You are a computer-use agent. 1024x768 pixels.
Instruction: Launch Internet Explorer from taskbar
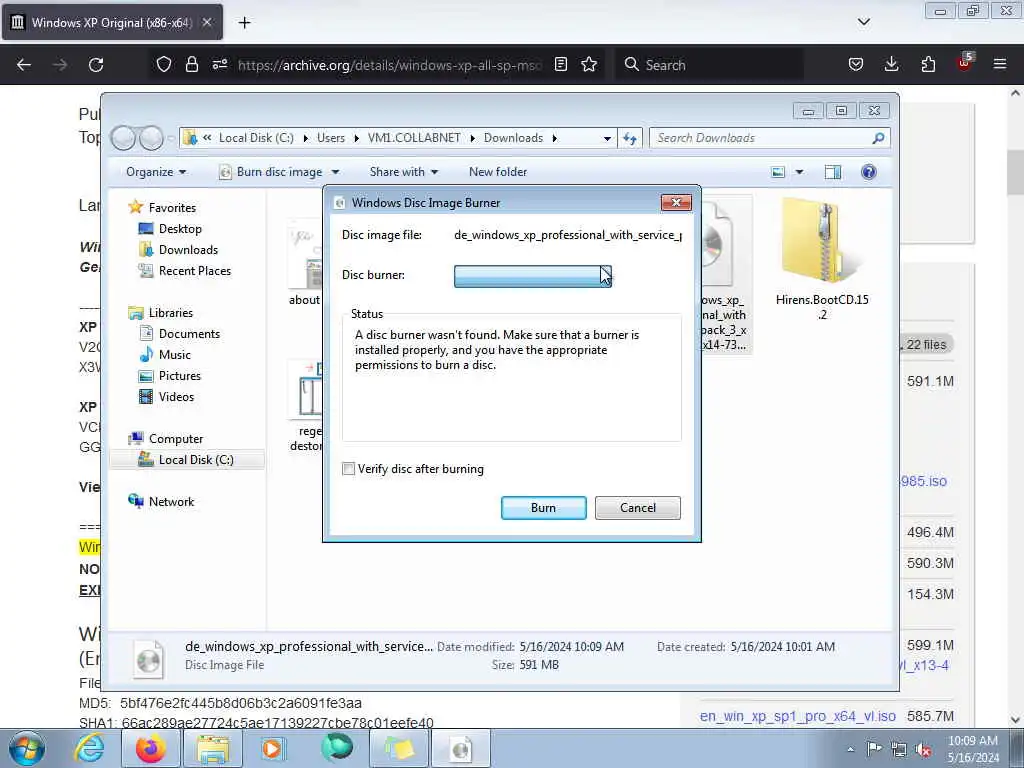point(89,748)
